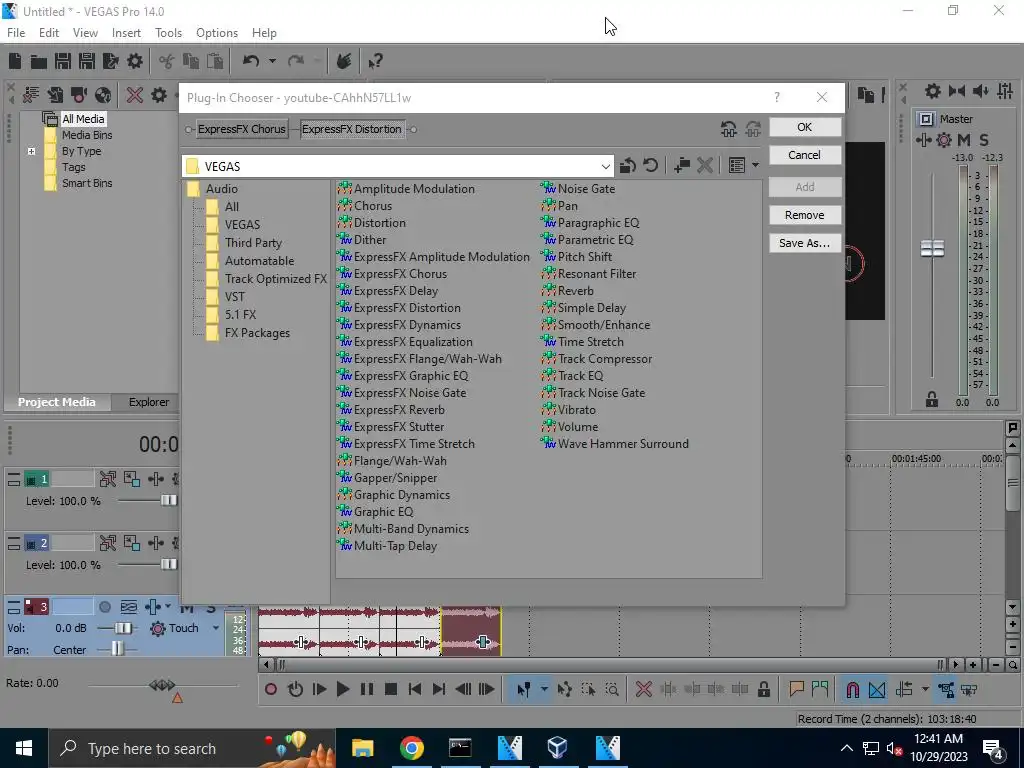Click Play From Start transport button
This screenshot has width=1024, height=768.
pos(319,689)
